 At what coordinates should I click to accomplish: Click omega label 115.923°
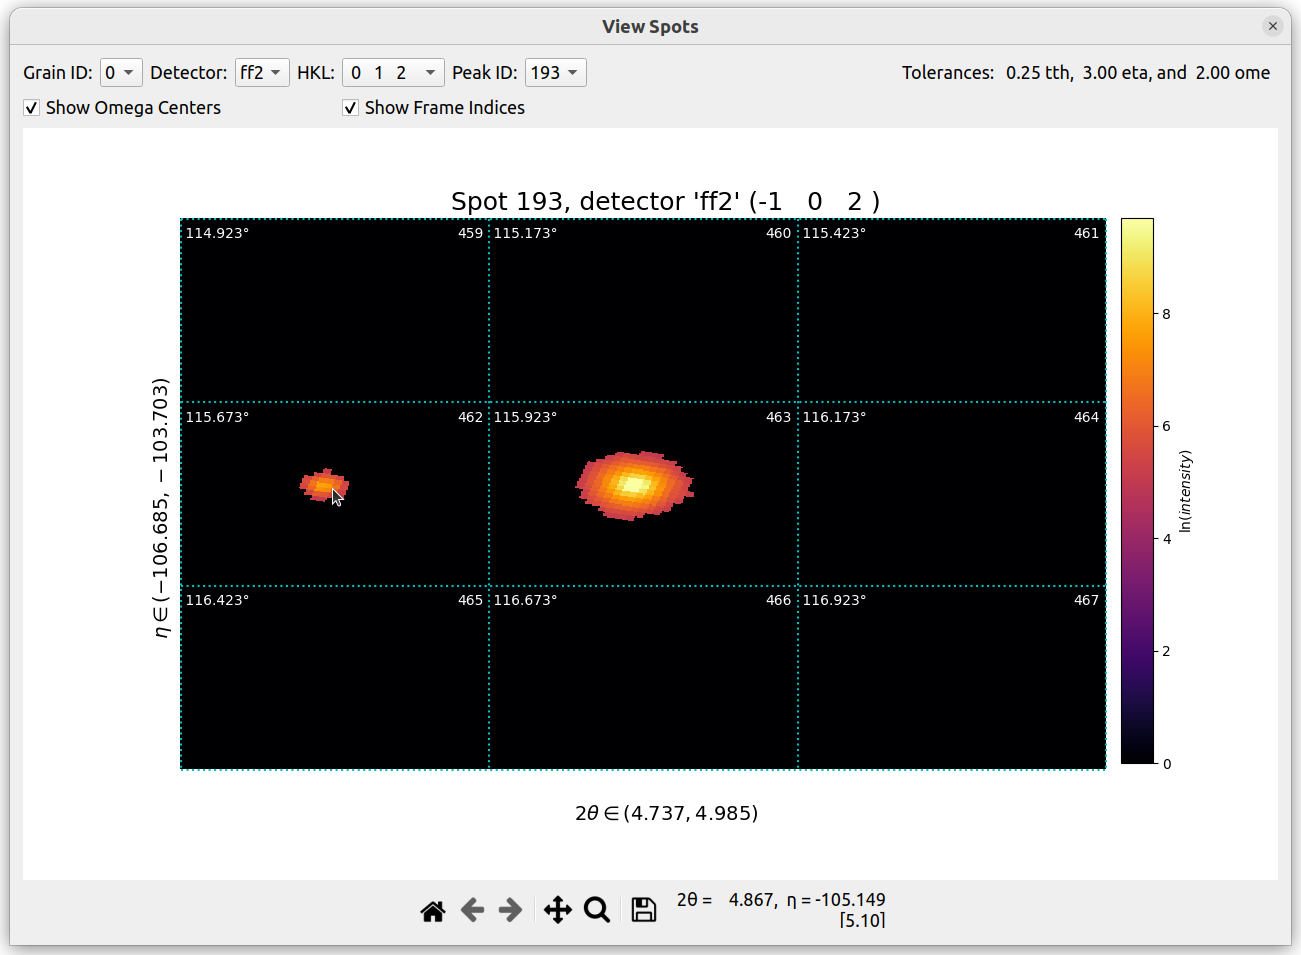tap(525, 417)
